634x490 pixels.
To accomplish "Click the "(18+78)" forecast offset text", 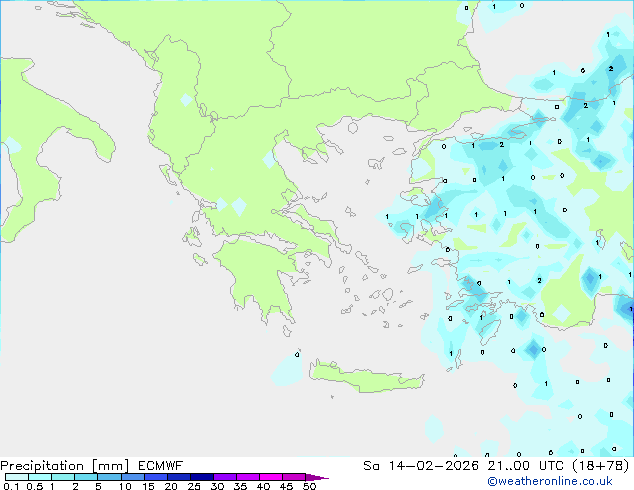I will pyautogui.click(x=600, y=466).
